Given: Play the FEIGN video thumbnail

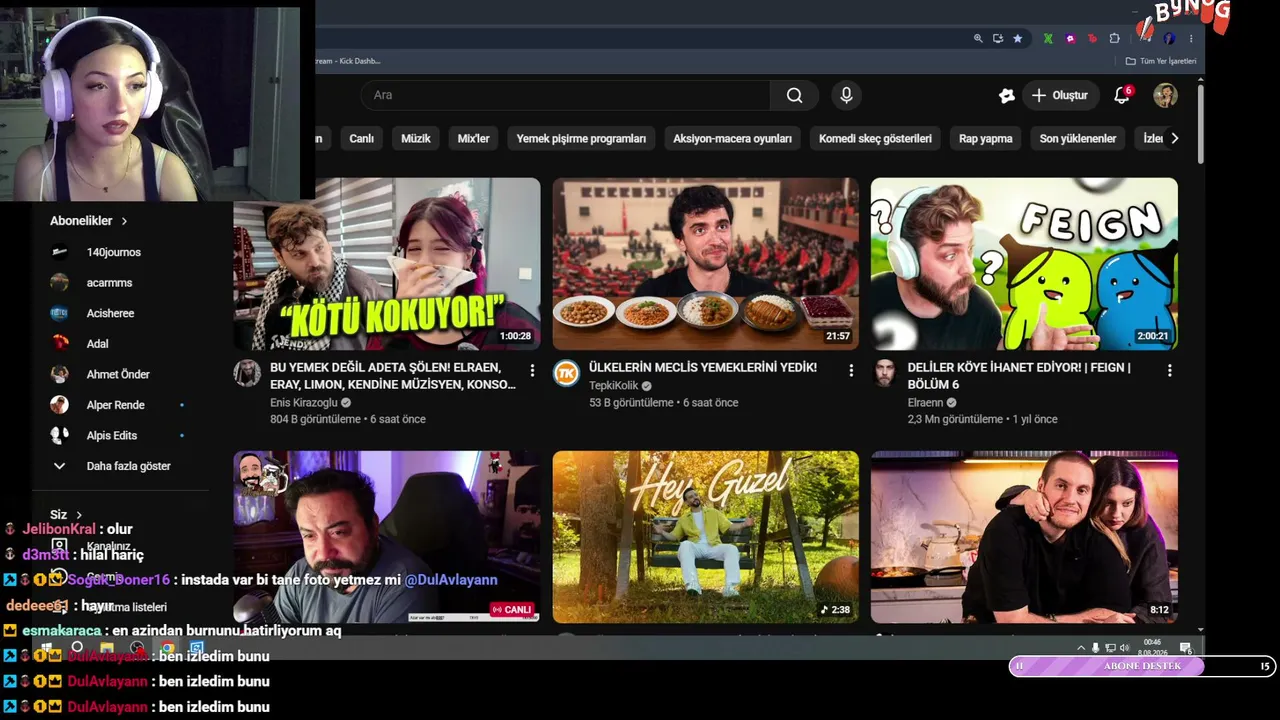Looking at the screenshot, I should pos(1024,264).
